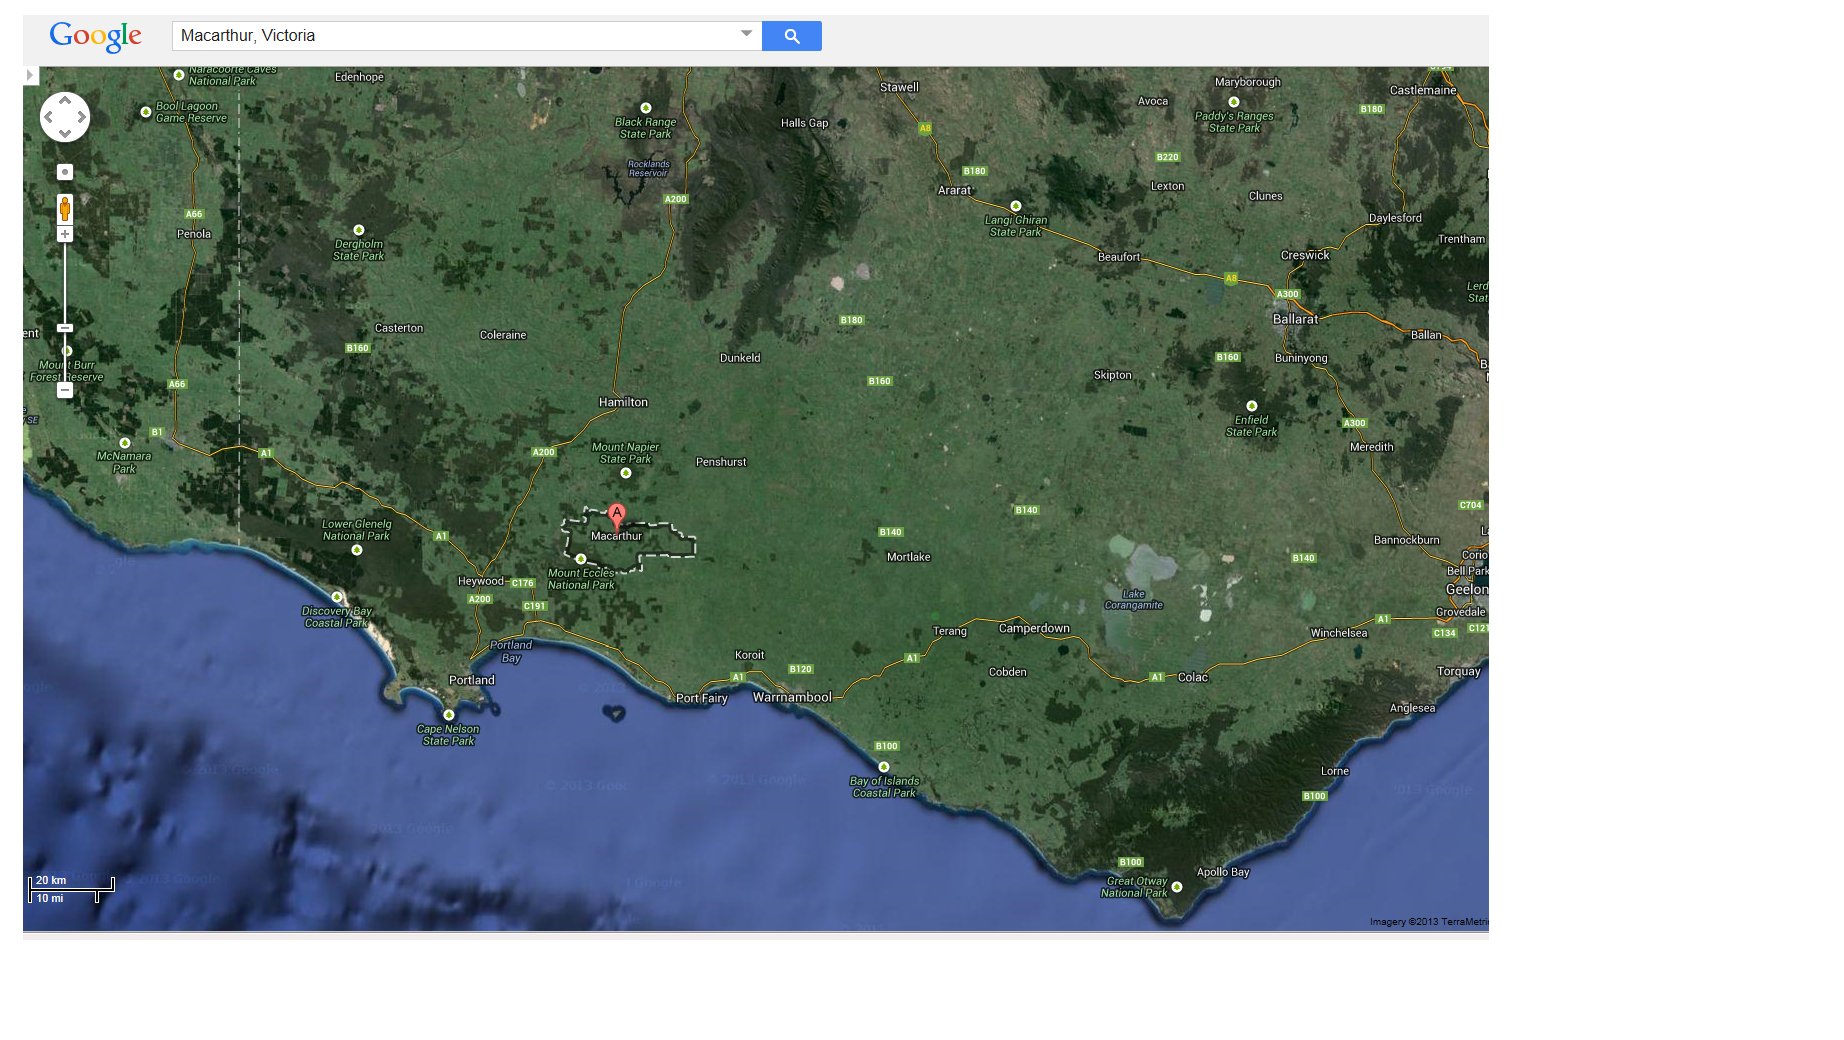Image resolution: width=1844 pixels, height=1040 pixels.
Task: Select the Mount Eccles National Park marker
Action: [581, 559]
